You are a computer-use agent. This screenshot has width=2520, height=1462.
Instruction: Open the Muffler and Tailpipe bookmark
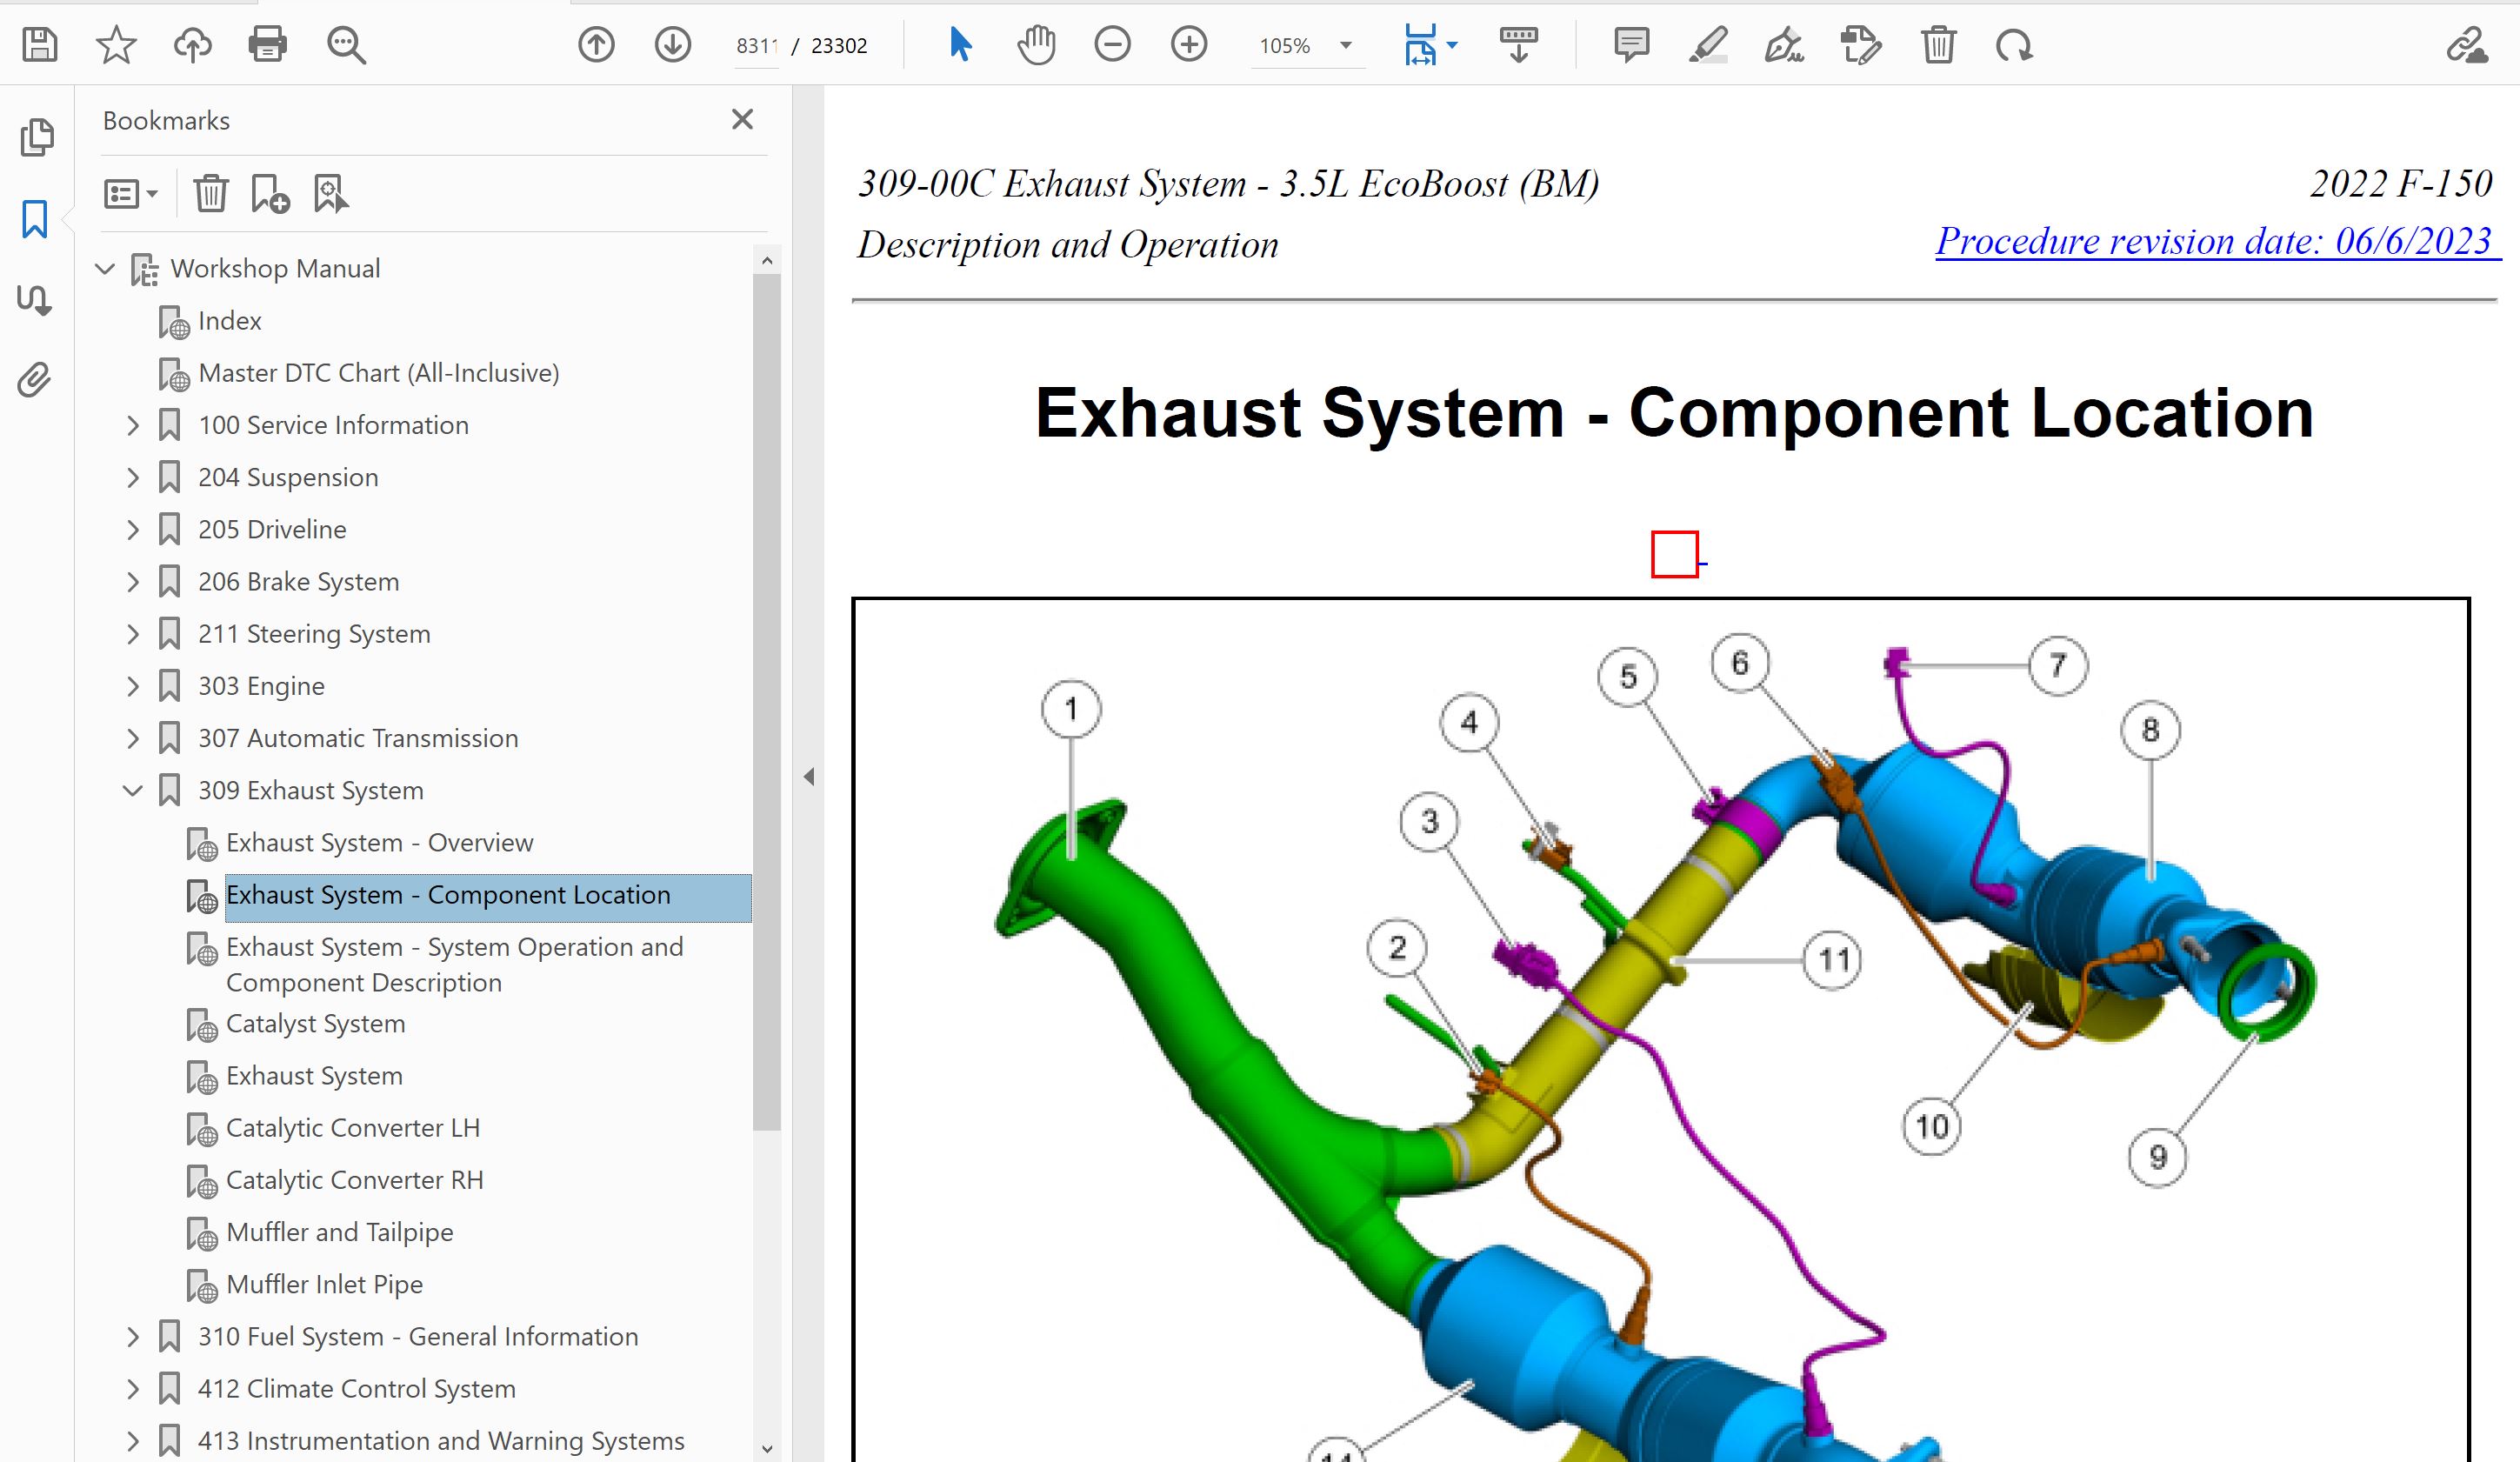(x=339, y=1232)
